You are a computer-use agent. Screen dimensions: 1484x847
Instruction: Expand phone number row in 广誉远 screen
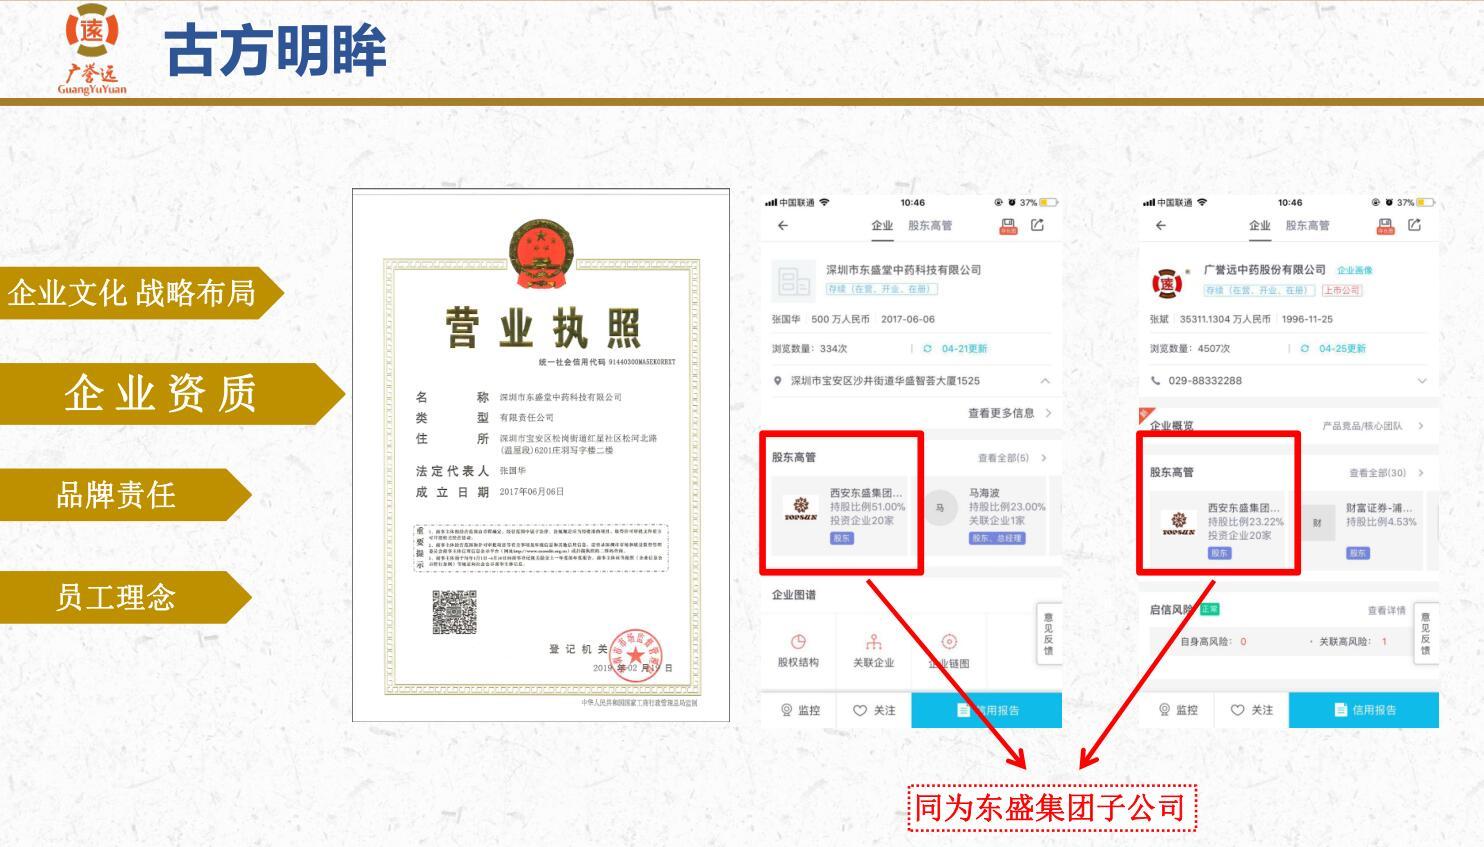click(x=1422, y=381)
